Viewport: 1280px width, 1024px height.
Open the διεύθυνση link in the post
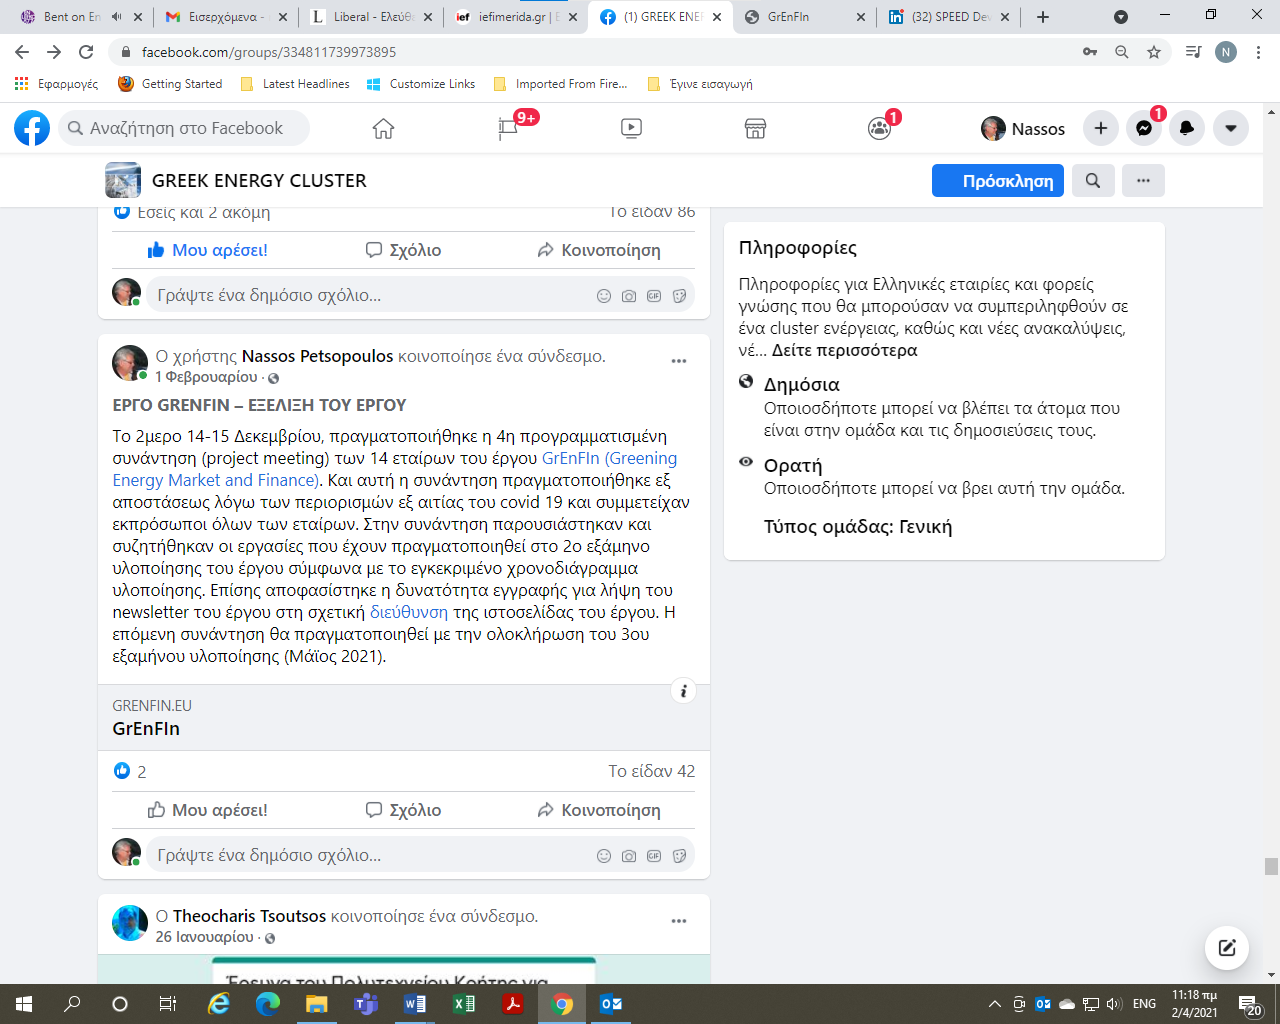[x=409, y=612]
